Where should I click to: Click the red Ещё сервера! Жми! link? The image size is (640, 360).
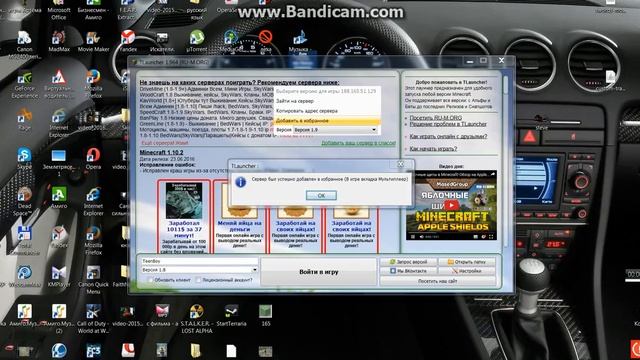click(x=164, y=143)
